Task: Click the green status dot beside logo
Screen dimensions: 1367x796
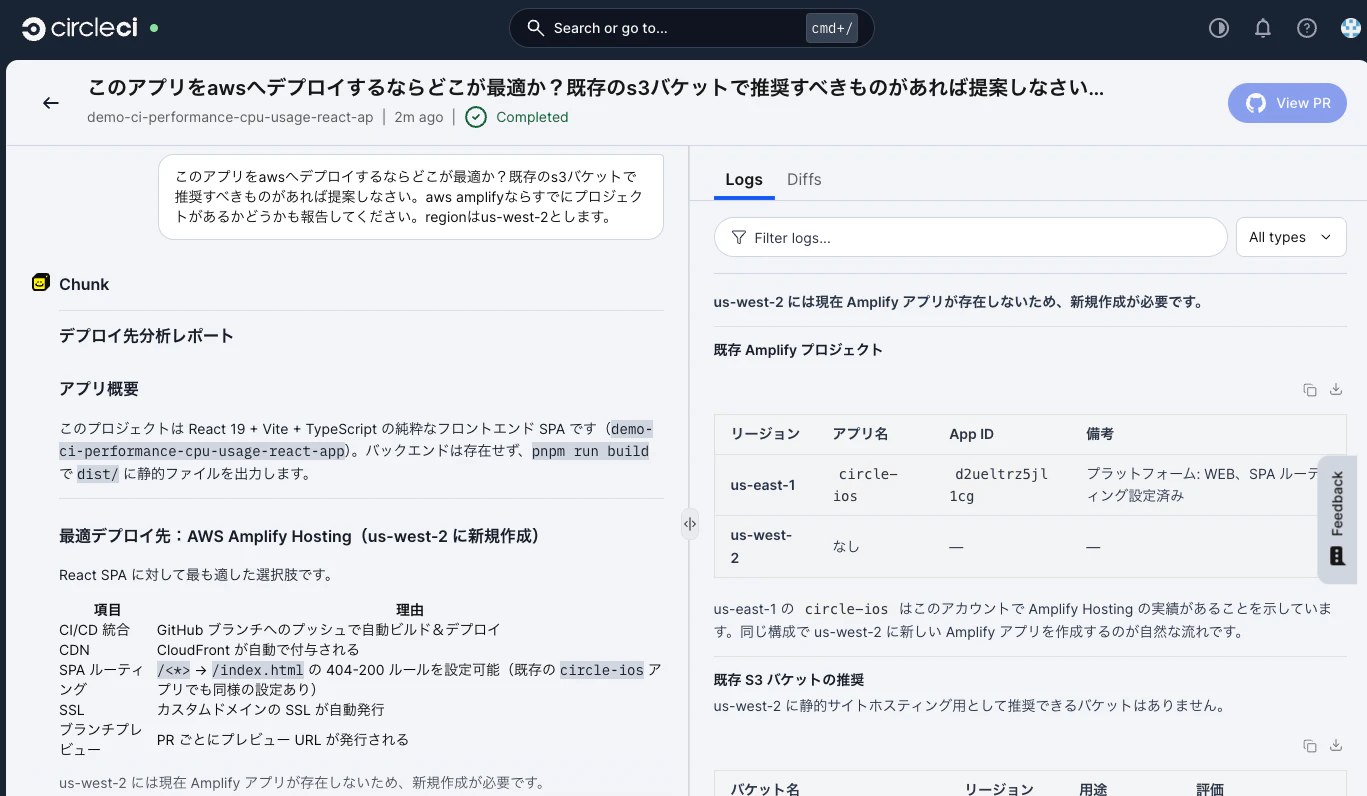Action: [x=153, y=28]
